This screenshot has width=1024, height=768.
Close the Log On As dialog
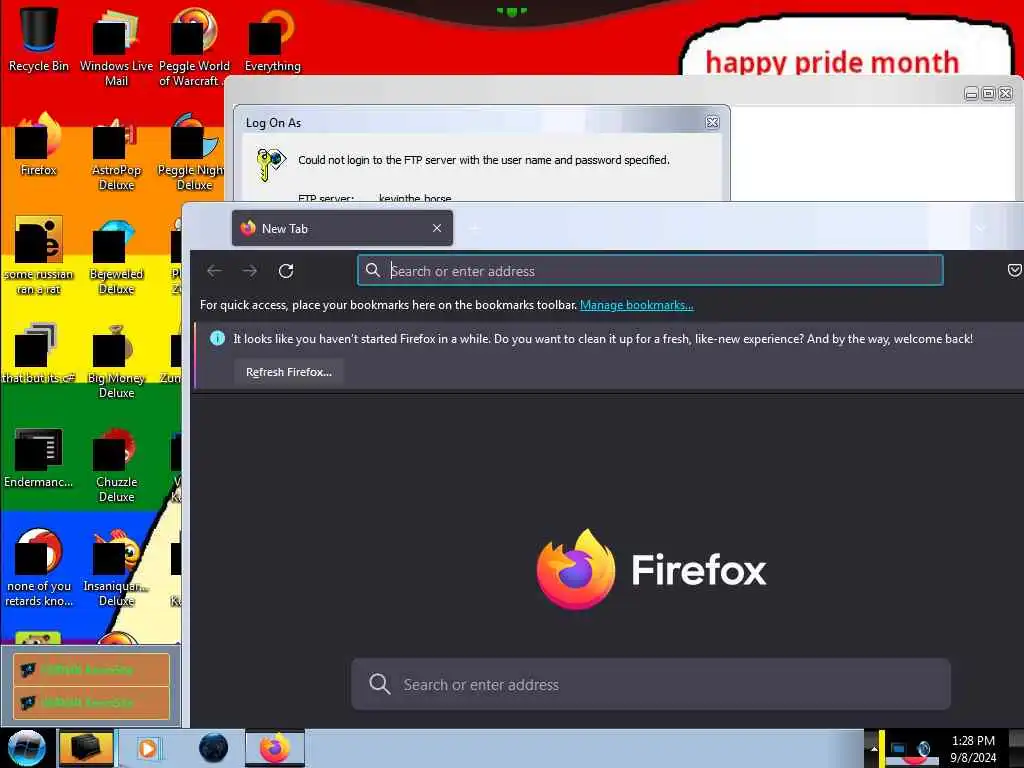coord(712,122)
